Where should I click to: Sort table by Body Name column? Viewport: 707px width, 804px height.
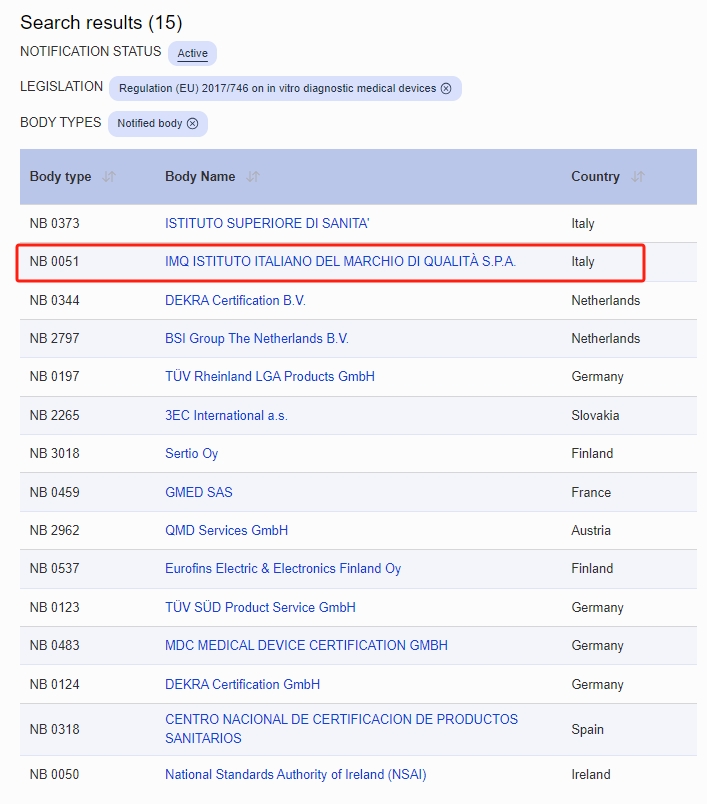point(253,177)
